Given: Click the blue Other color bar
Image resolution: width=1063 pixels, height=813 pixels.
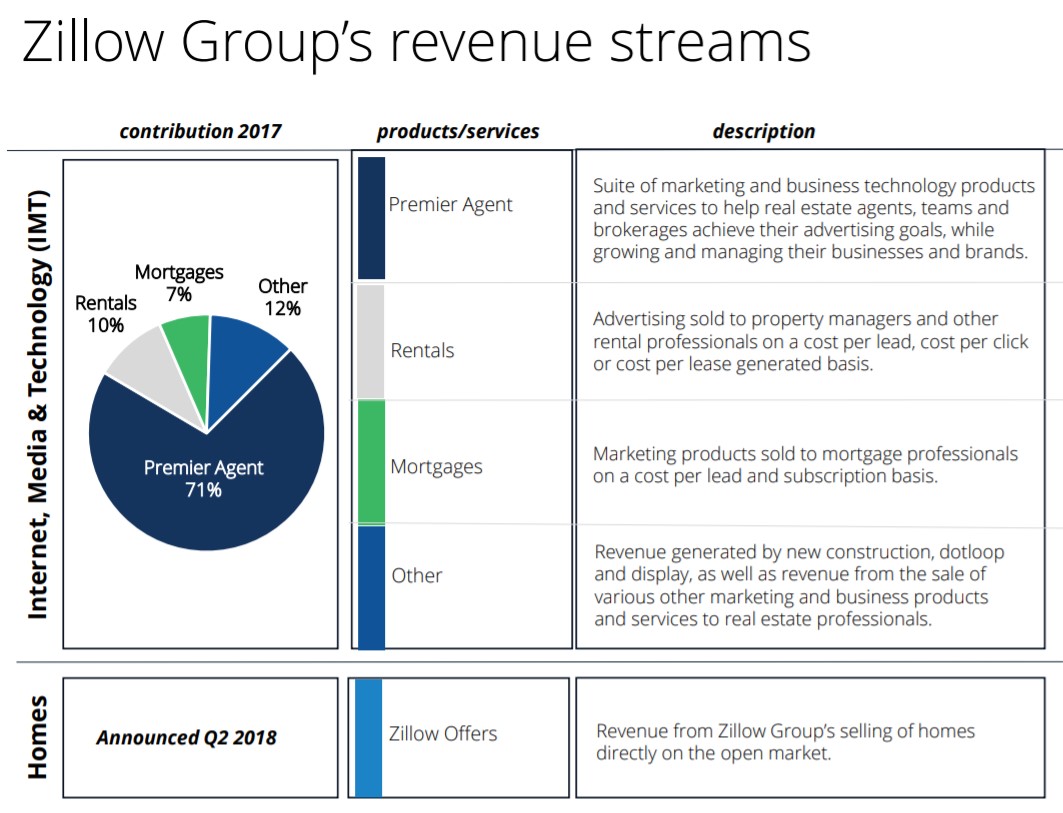Looking at the screenshot, I should click(x=371, y=587).
